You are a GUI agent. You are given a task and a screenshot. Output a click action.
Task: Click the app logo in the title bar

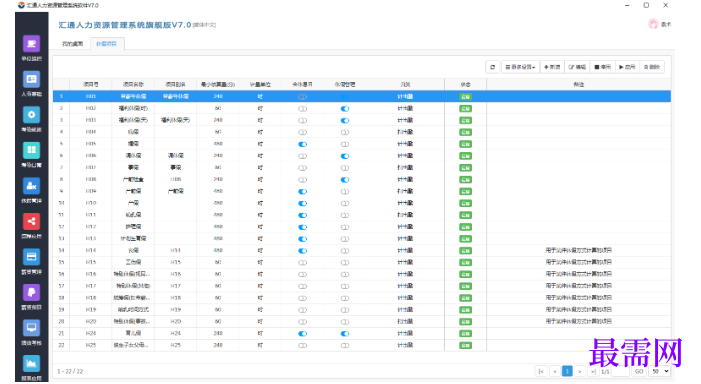(21, 5)
